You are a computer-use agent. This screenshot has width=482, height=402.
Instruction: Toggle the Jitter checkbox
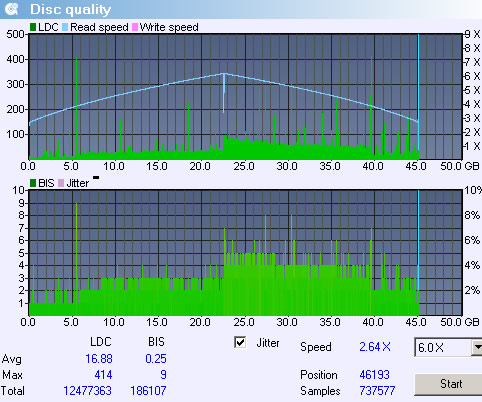pyautogui.click(x=240, y=342)
